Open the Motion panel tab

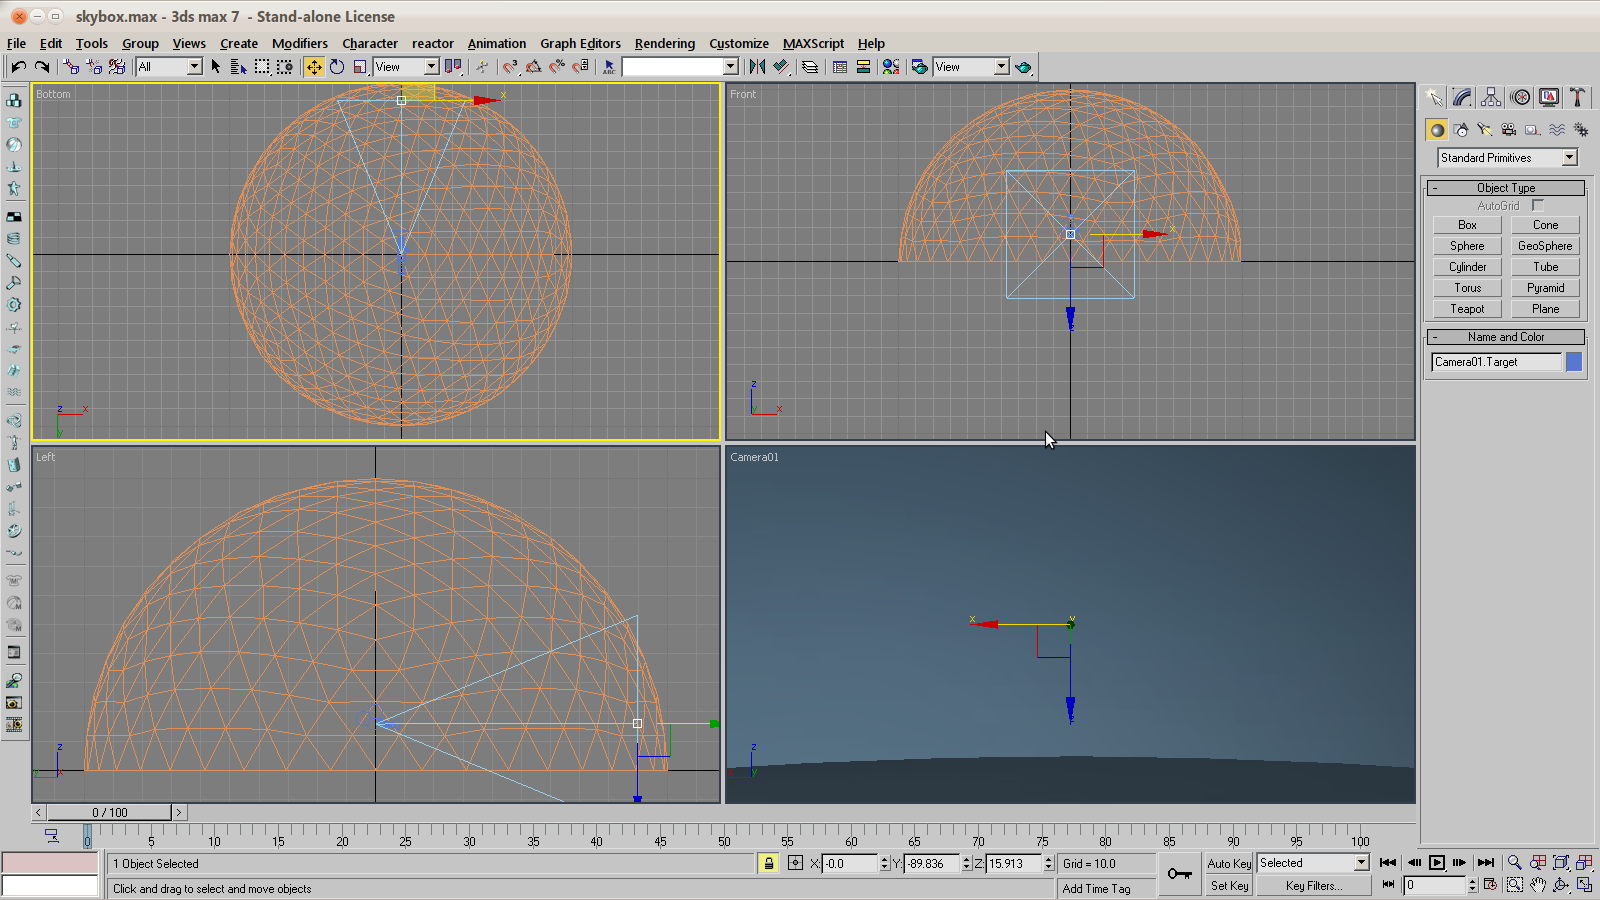pyautogui.click(x=1520, y=97)
